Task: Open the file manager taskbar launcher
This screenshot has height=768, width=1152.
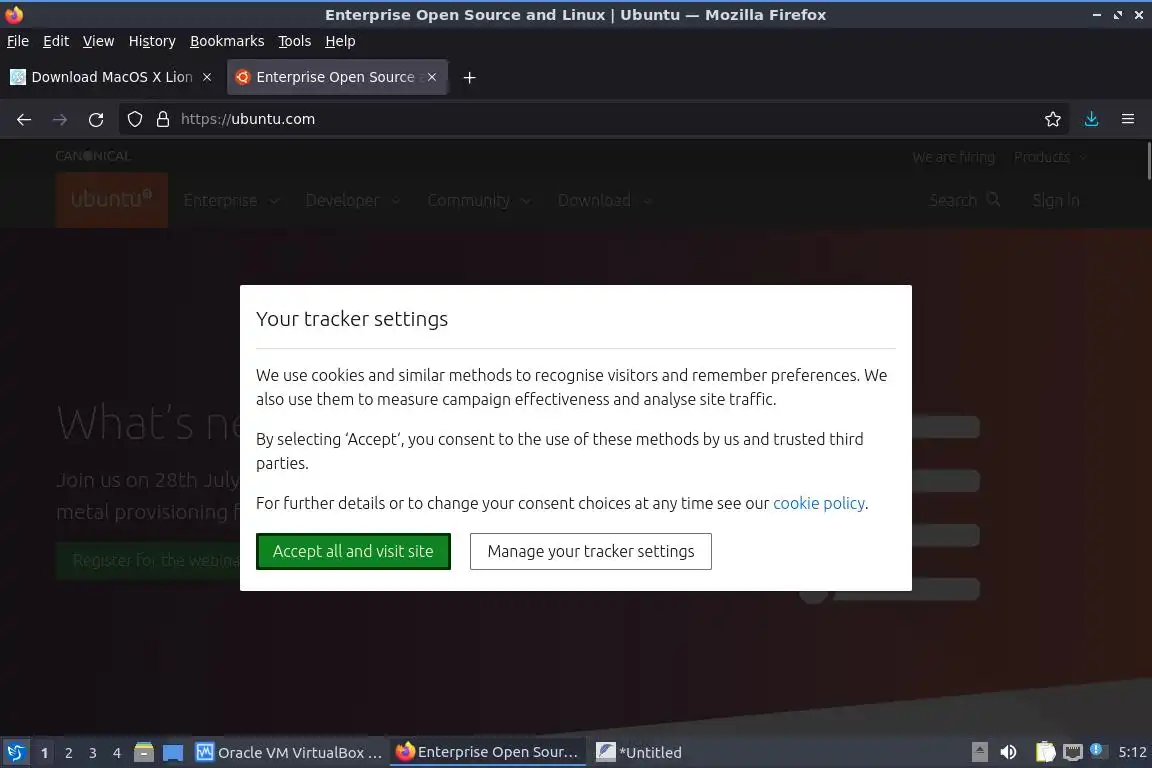Action: (144, 753)
